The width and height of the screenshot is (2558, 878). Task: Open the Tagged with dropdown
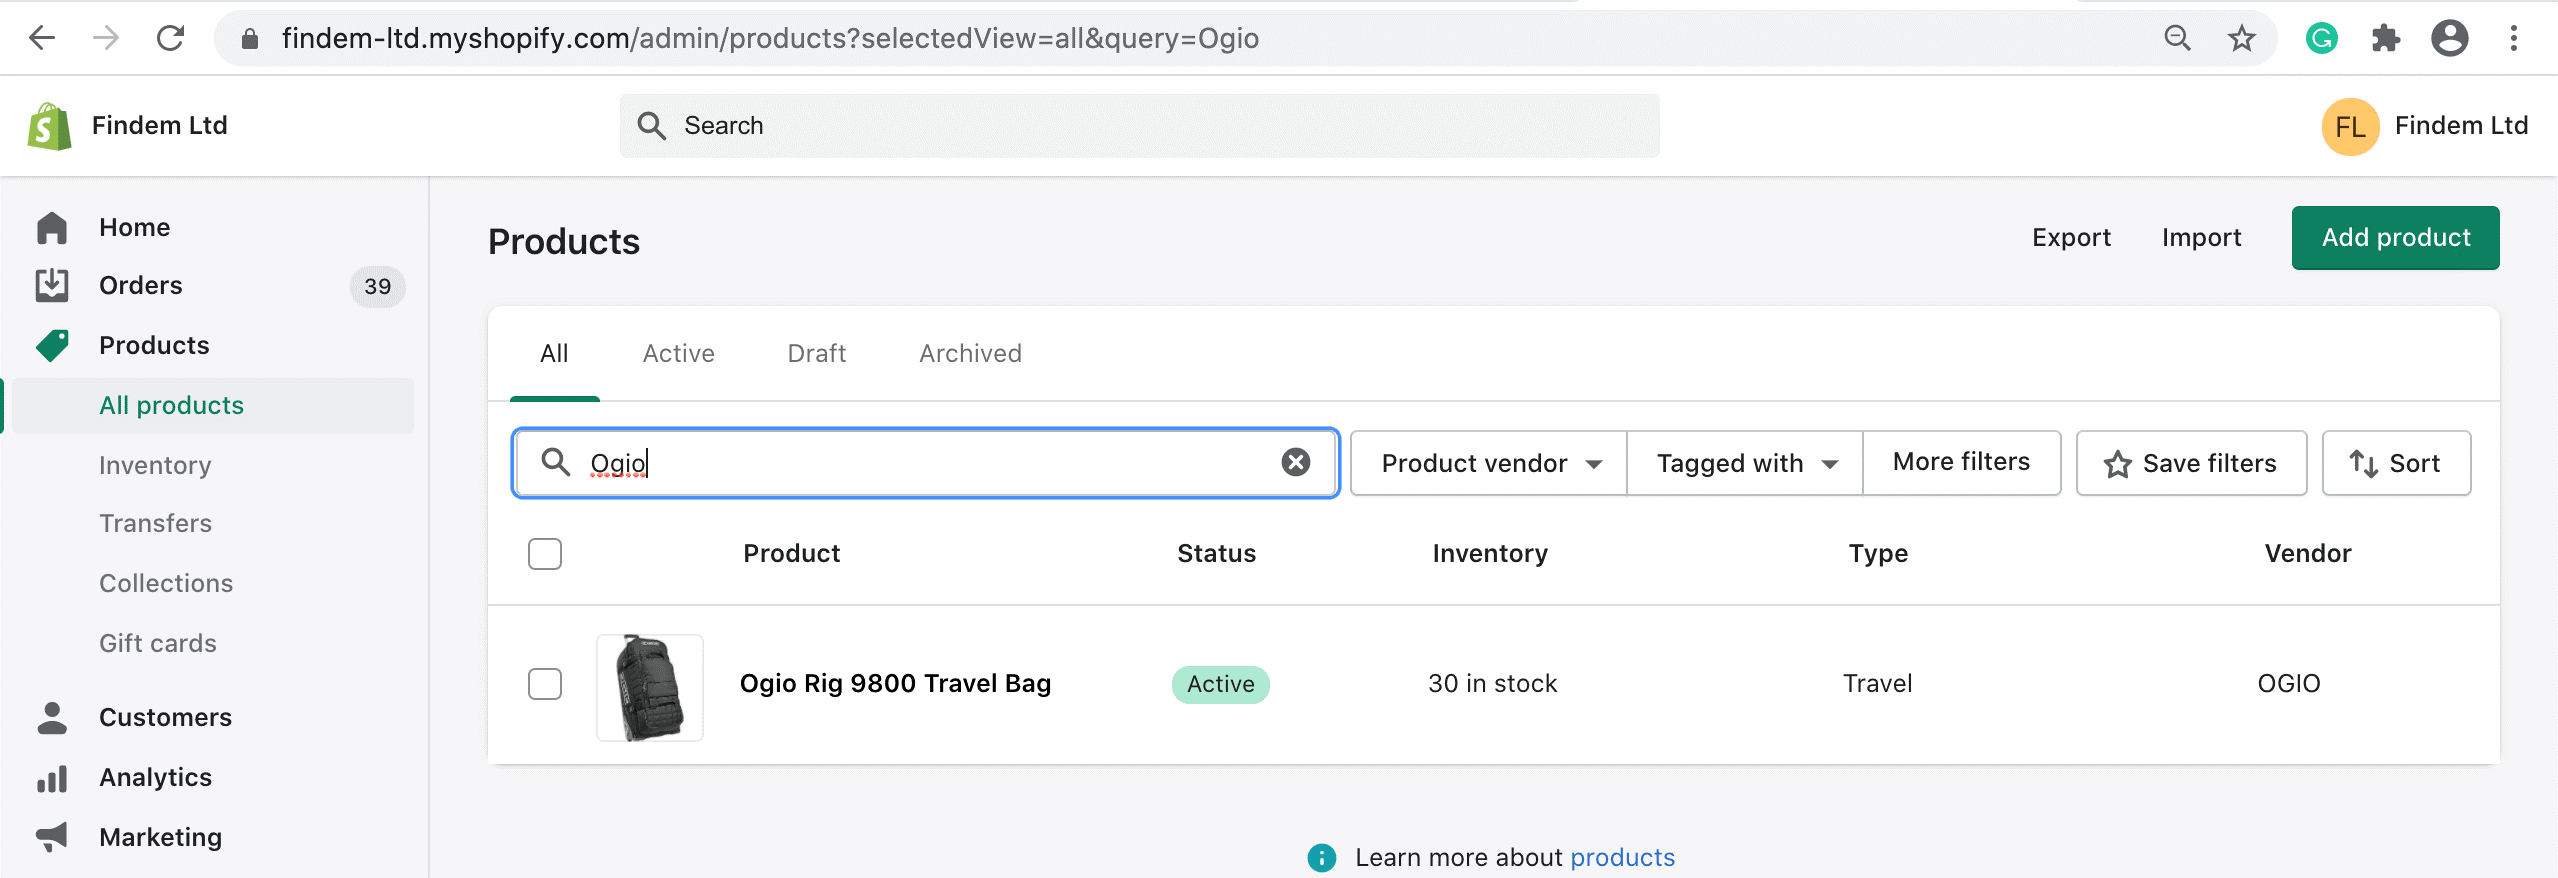tap(1745, 463)
